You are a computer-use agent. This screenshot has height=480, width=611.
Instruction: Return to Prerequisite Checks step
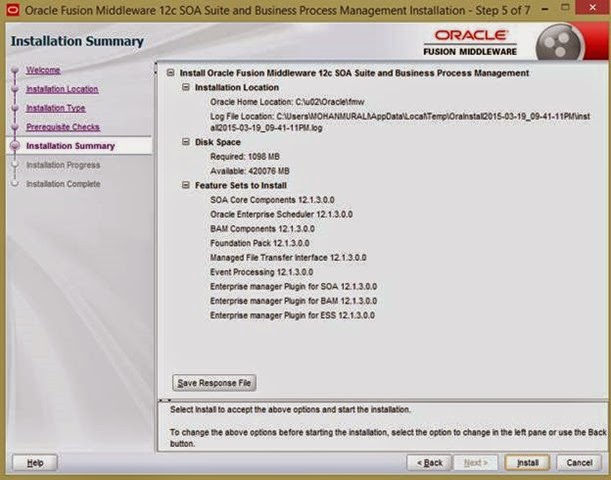63,127
